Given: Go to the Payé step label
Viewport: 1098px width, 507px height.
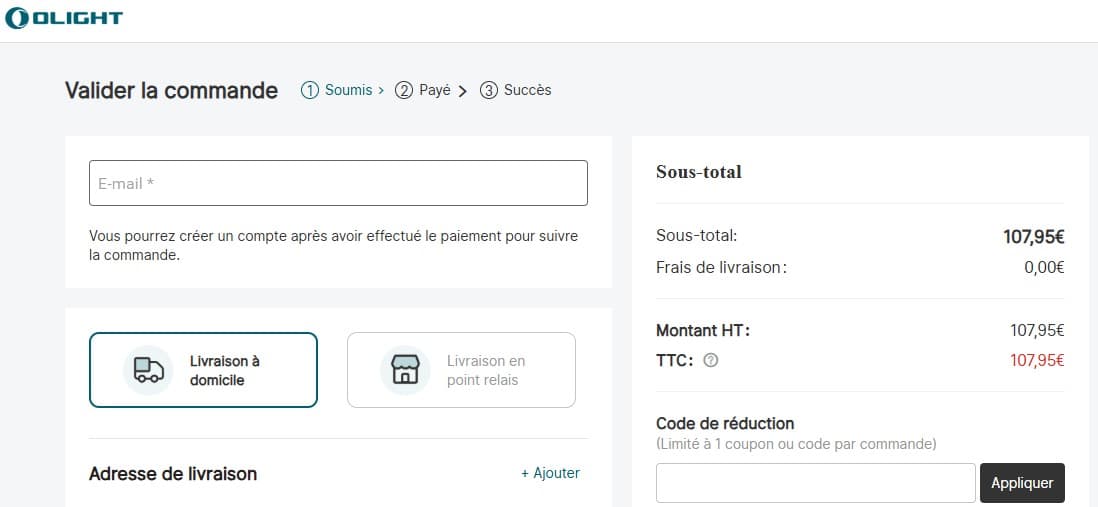Looking at the screenshot, I should [435, 90].
